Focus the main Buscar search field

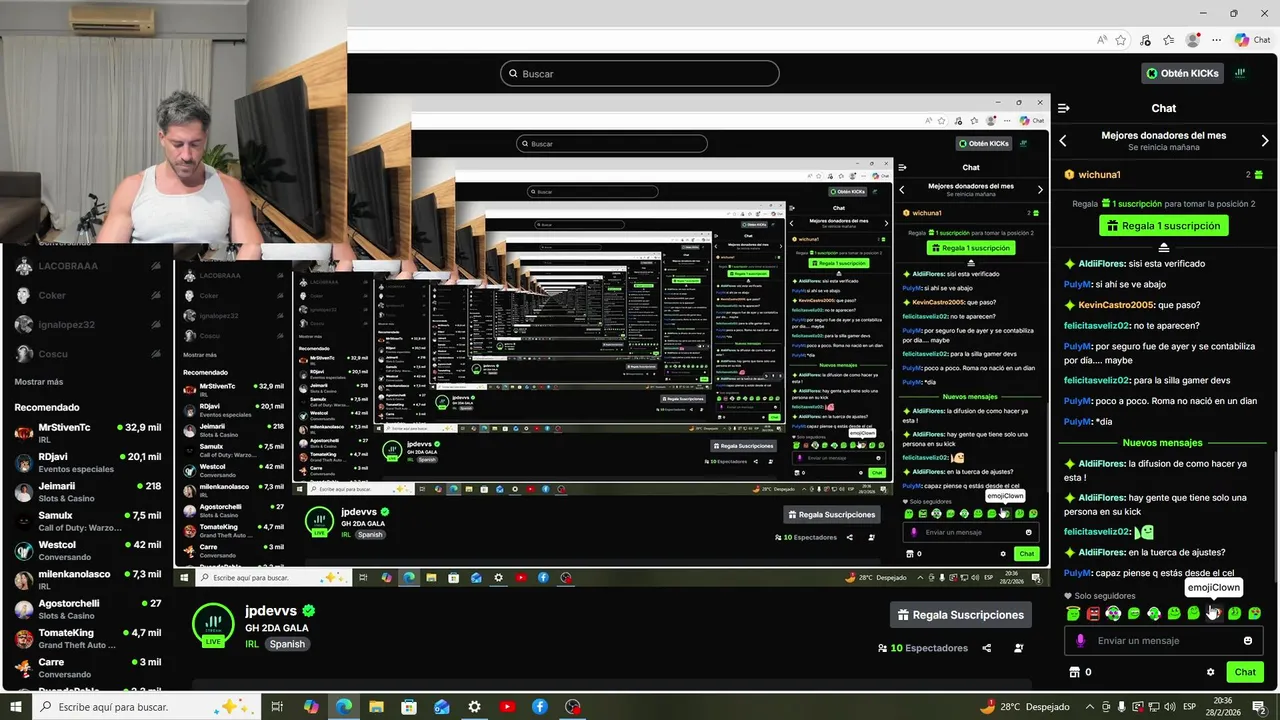640,73
